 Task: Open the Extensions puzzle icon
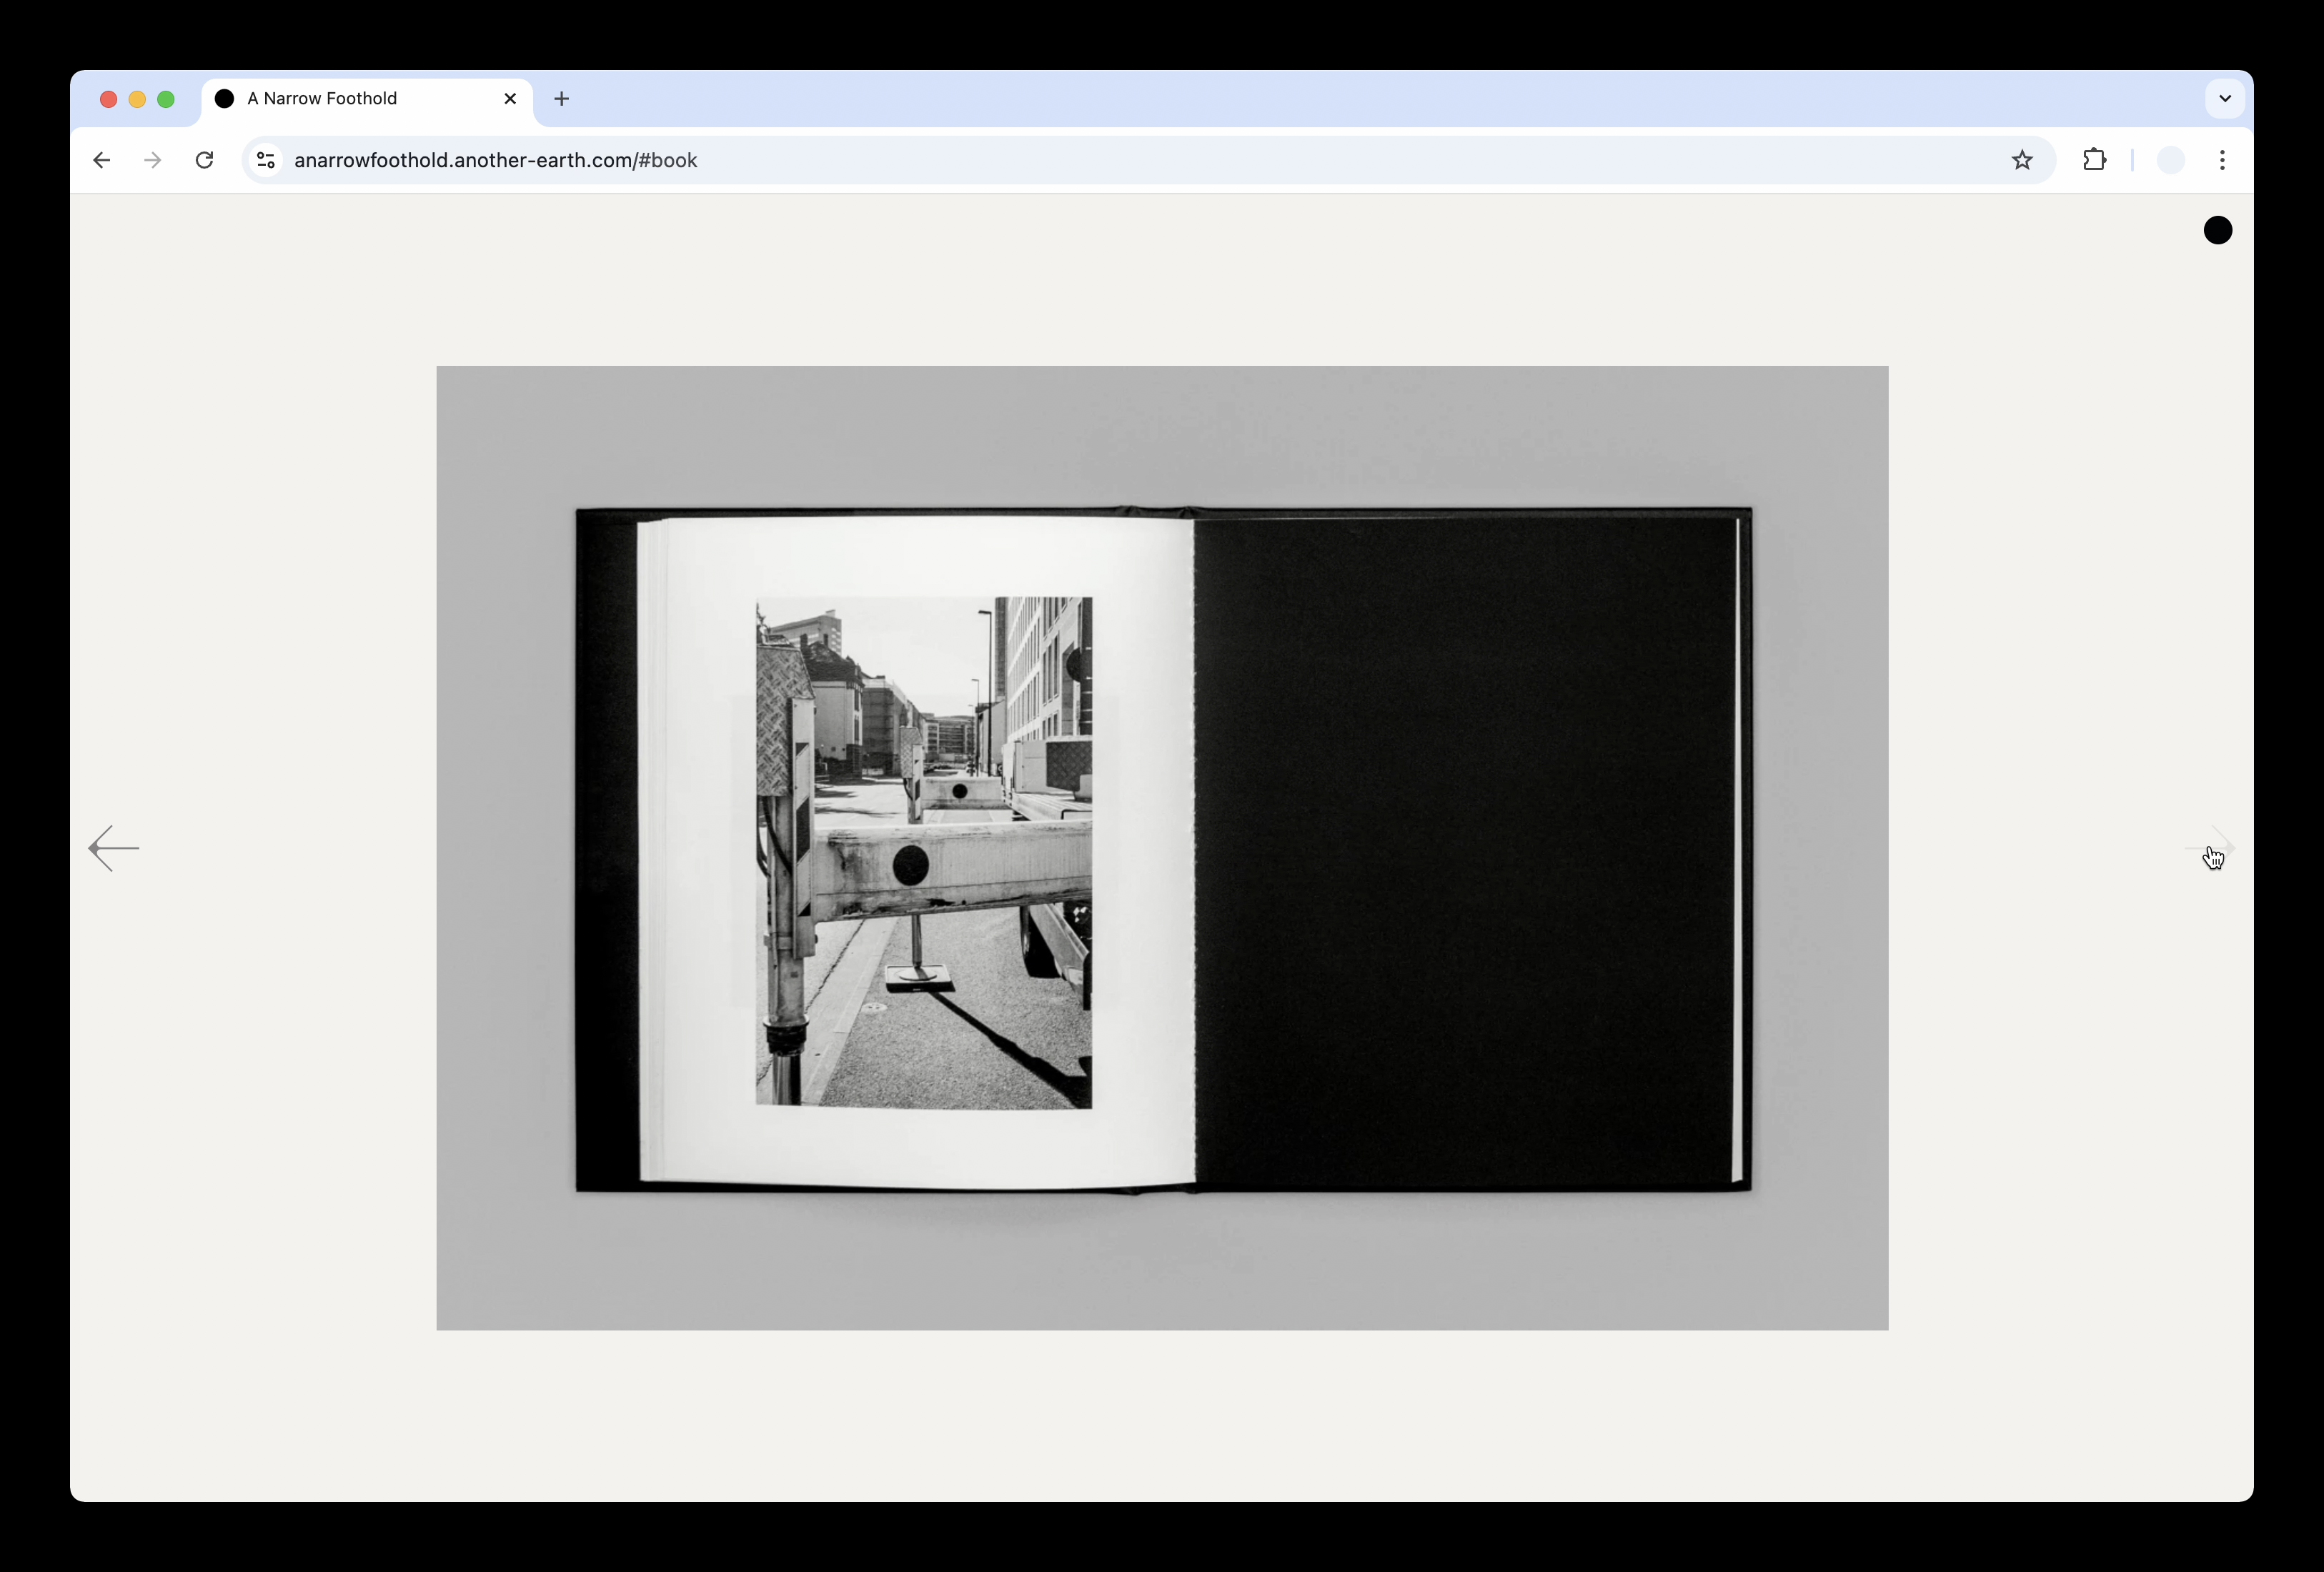(x=2094, y=160)
